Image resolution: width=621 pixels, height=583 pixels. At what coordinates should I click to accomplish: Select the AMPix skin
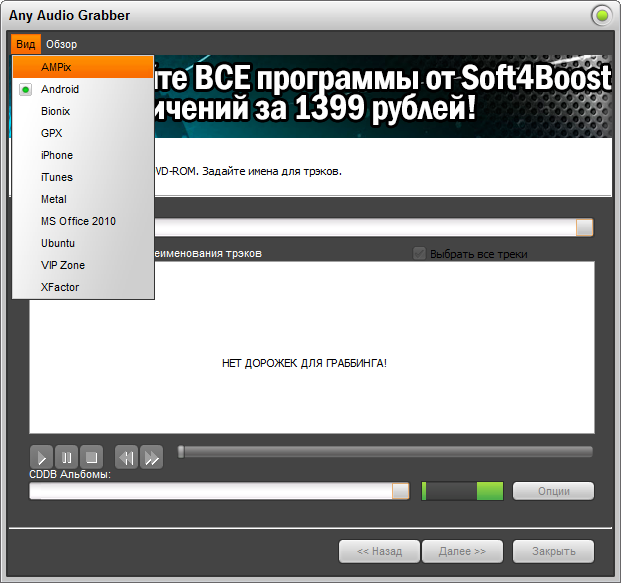pyautogui.click(x=83, y=67)
